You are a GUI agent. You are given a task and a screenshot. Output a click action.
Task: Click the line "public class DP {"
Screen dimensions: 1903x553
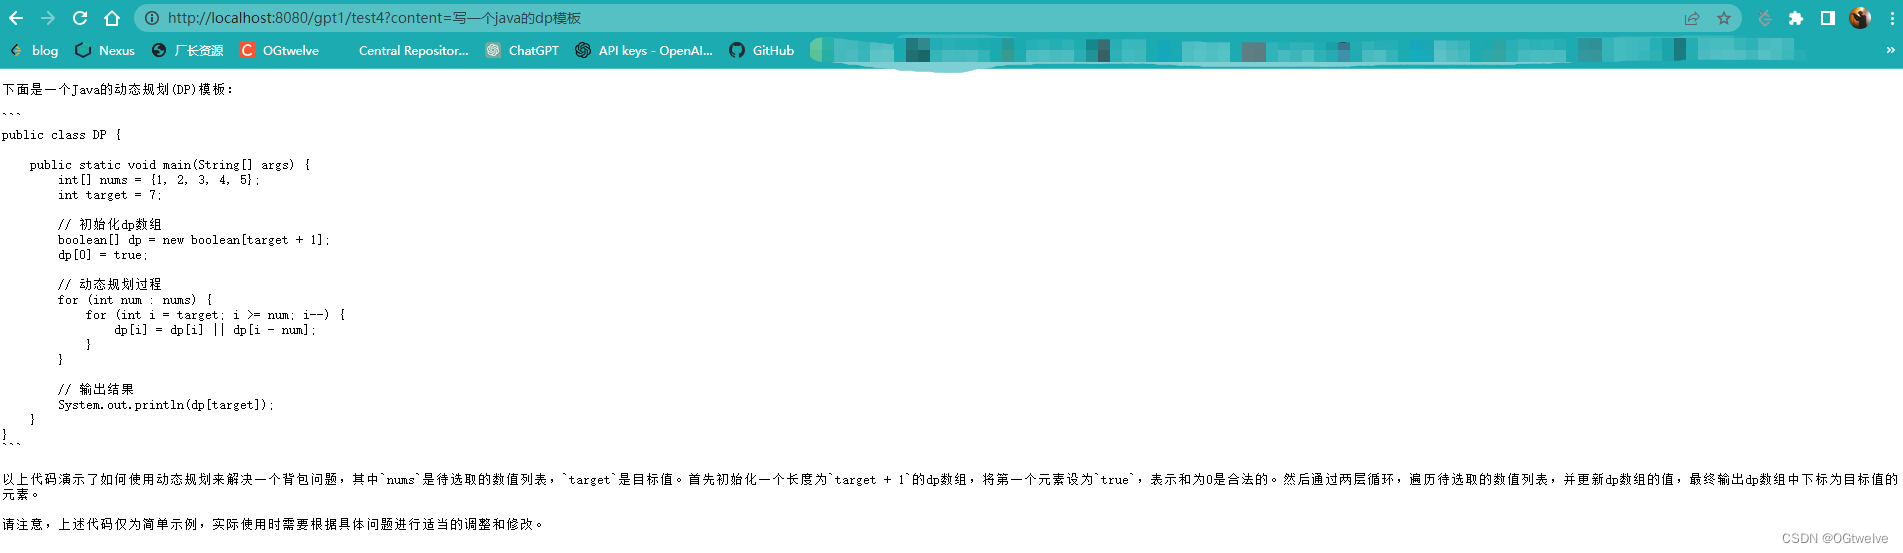pos(61,135)
